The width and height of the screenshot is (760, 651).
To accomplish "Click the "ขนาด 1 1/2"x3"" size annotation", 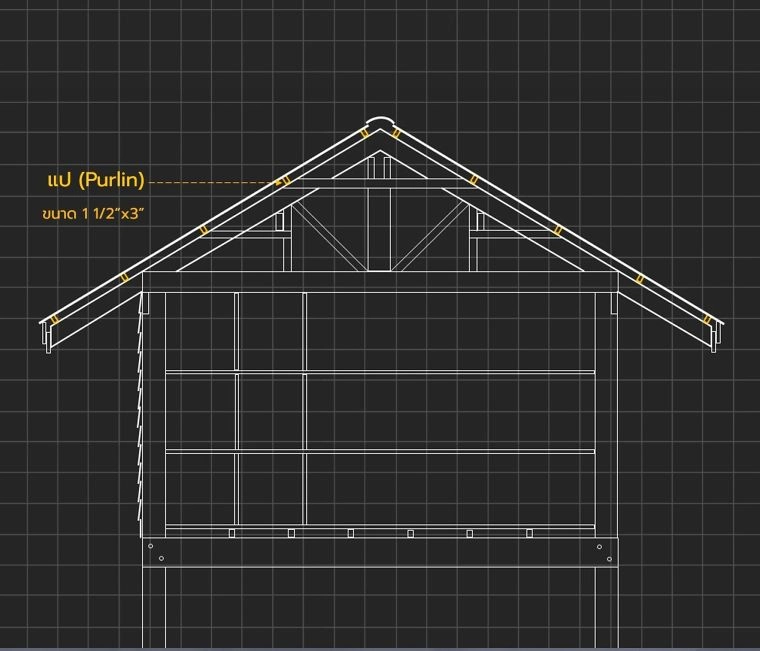I will click(89, 214).
